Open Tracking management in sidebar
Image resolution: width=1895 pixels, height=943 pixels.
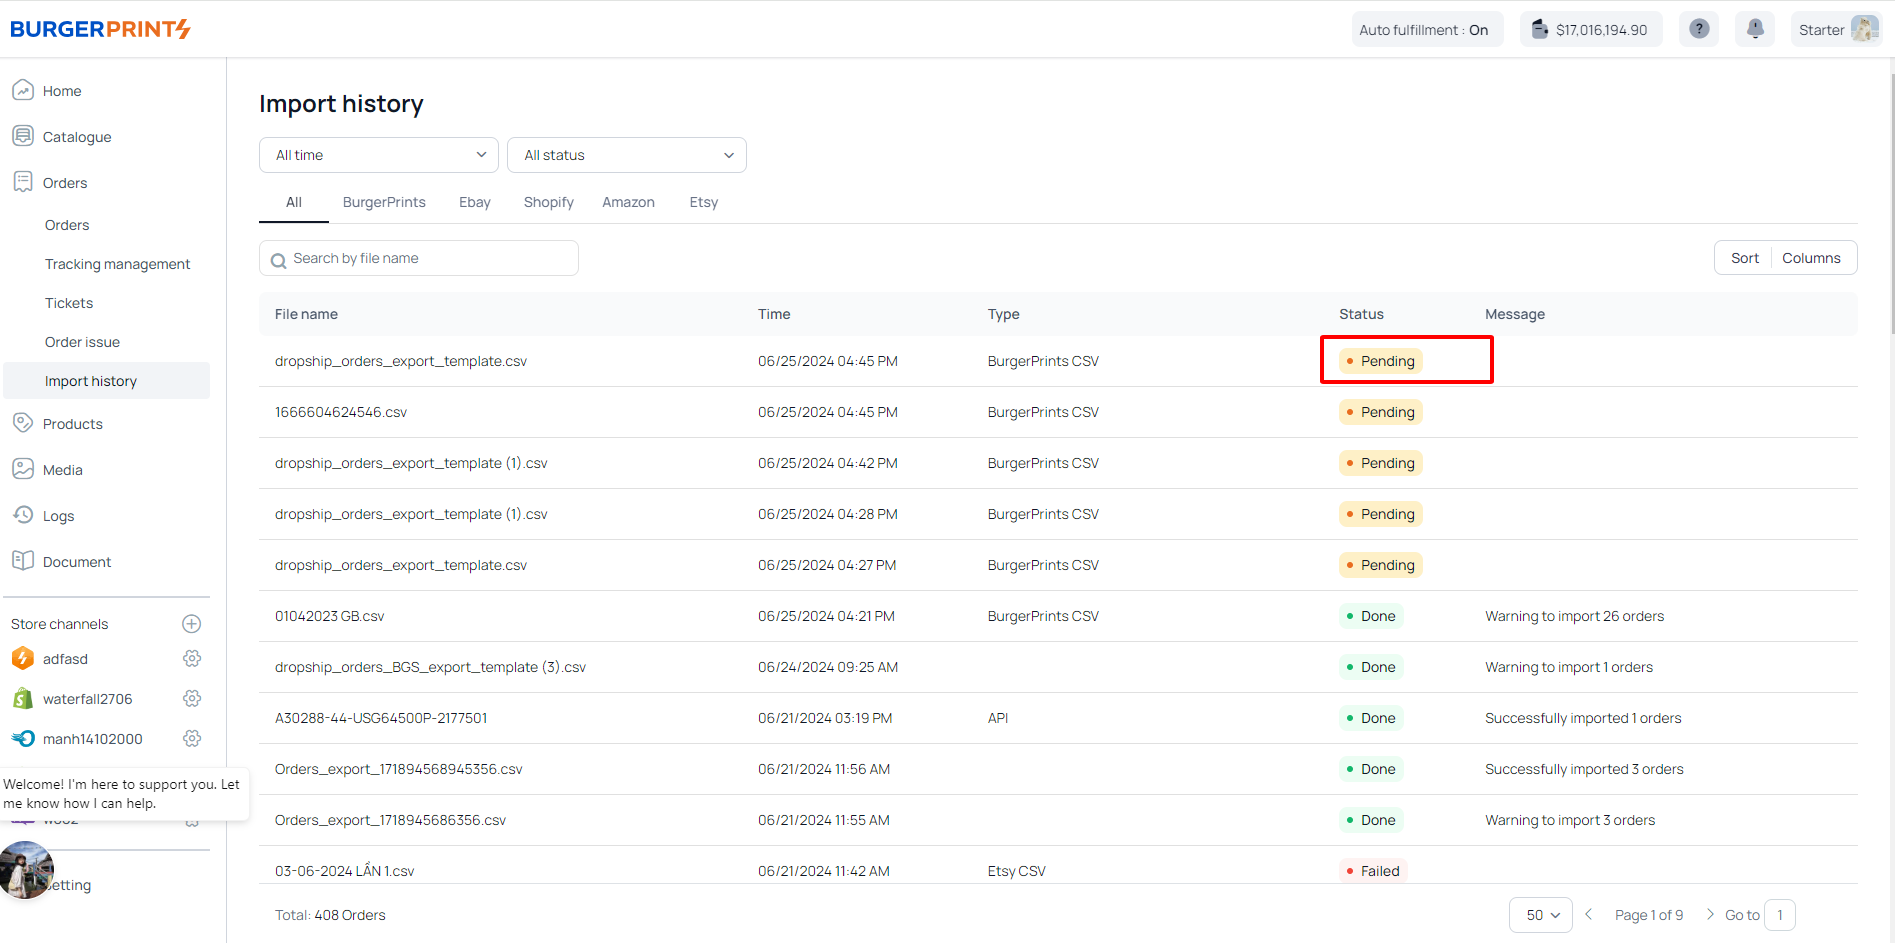(117, 264)
